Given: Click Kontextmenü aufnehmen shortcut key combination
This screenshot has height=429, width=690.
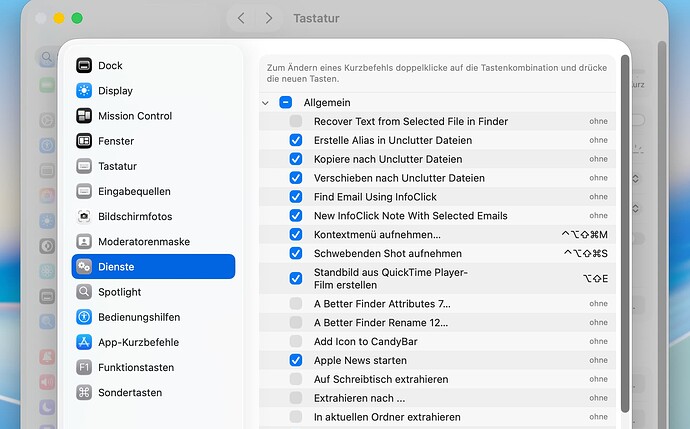Looking at the screenshot, I should point(584,235).
